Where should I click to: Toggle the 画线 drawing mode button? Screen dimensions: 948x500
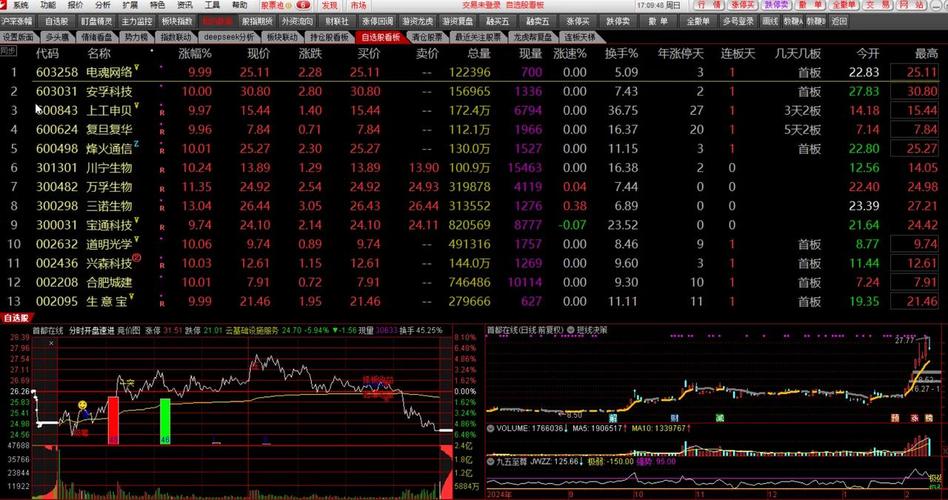[769, 20]
